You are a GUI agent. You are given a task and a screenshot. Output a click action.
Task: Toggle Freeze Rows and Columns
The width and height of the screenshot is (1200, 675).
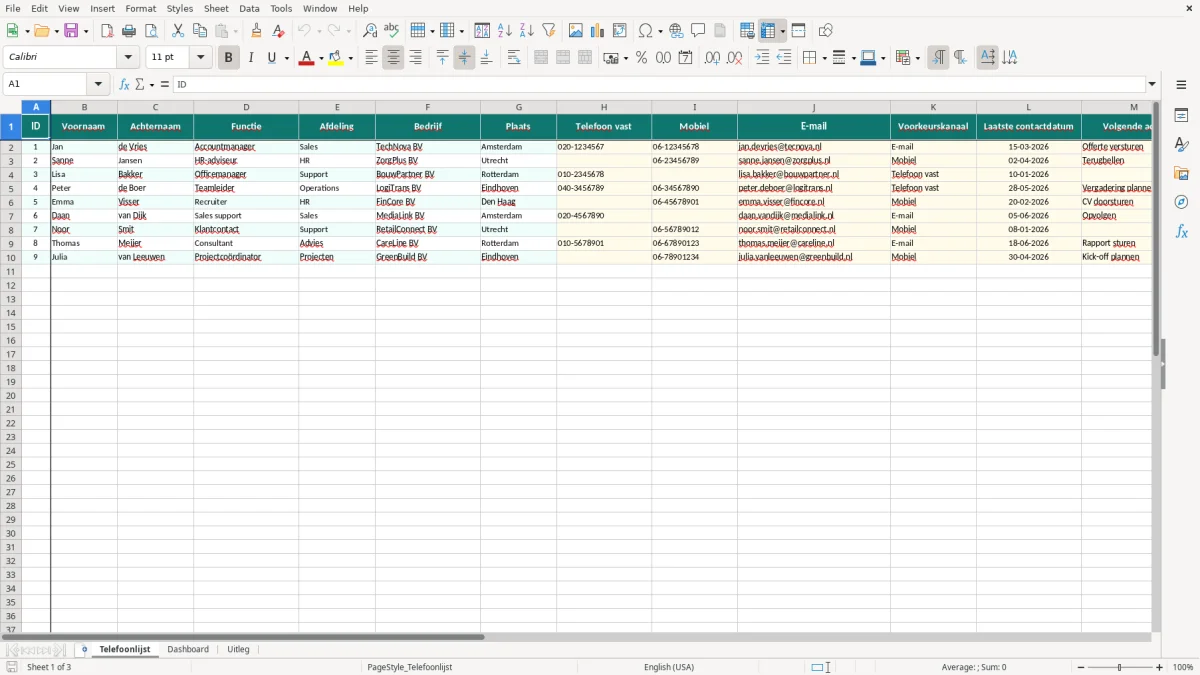(x=768, y=31)
